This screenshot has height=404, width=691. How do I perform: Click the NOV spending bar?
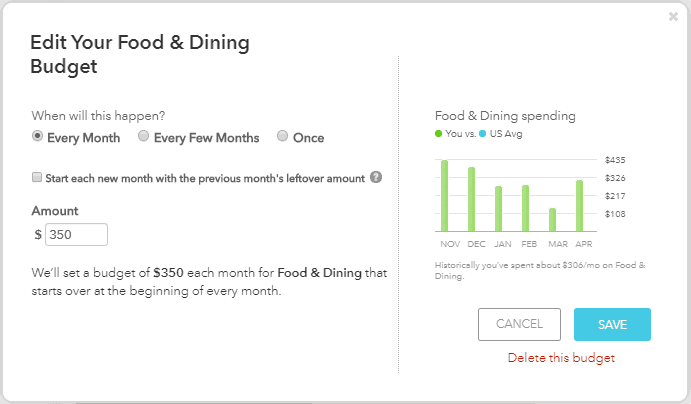click(445, 196)
